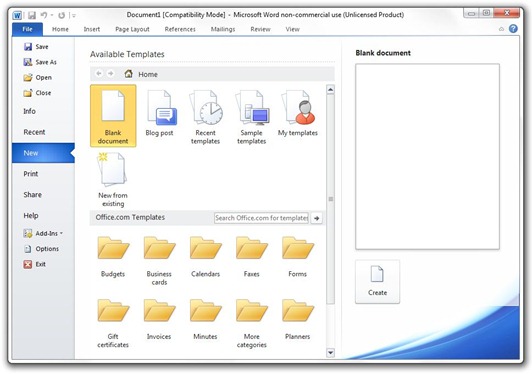532x374 pixels.
Task: Click the Undo icon in title bar
Action: [x=44, y=15]
